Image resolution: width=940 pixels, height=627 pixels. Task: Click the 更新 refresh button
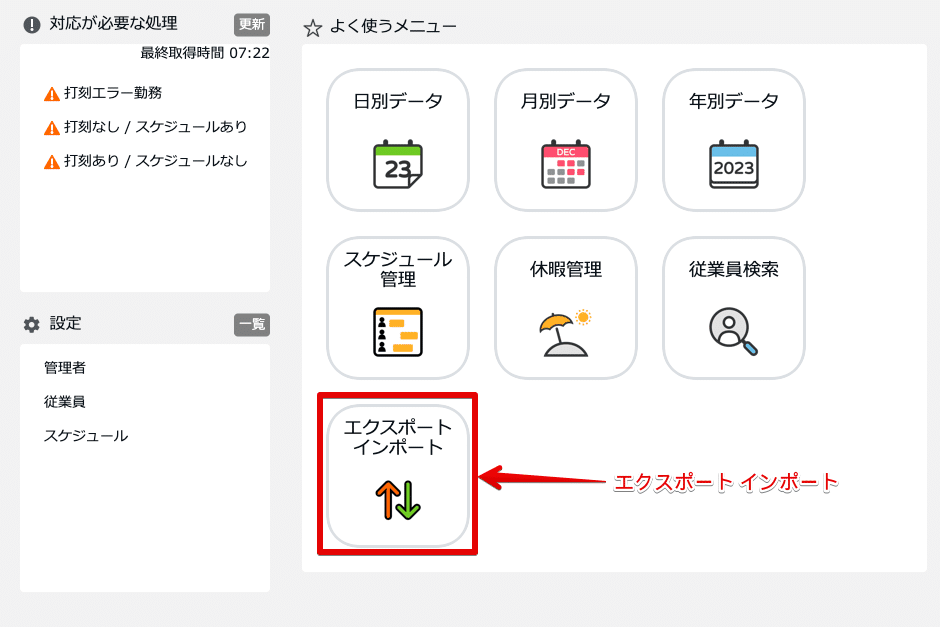(252, 25)
